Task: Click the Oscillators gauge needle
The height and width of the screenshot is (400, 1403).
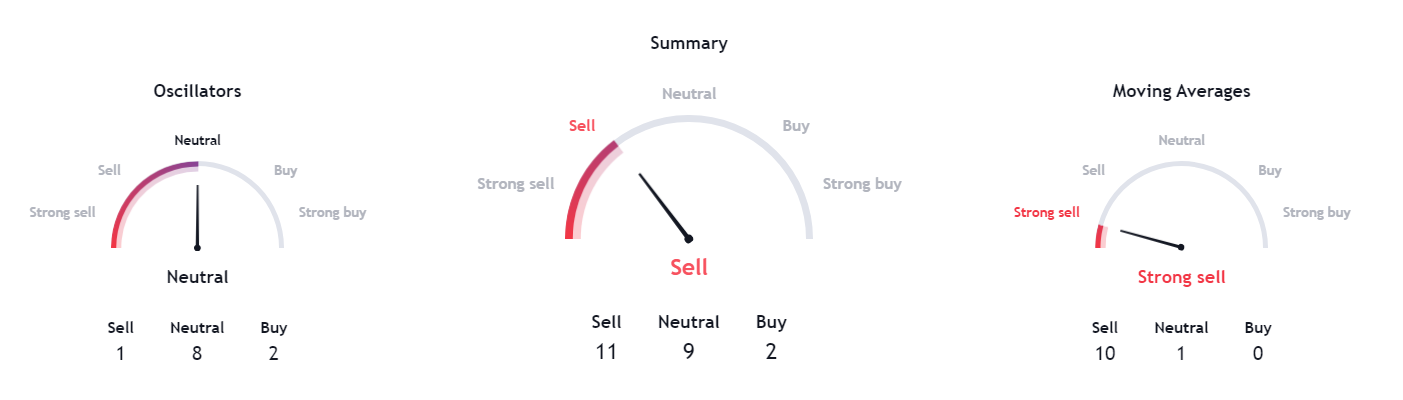Action: point(197,216)
